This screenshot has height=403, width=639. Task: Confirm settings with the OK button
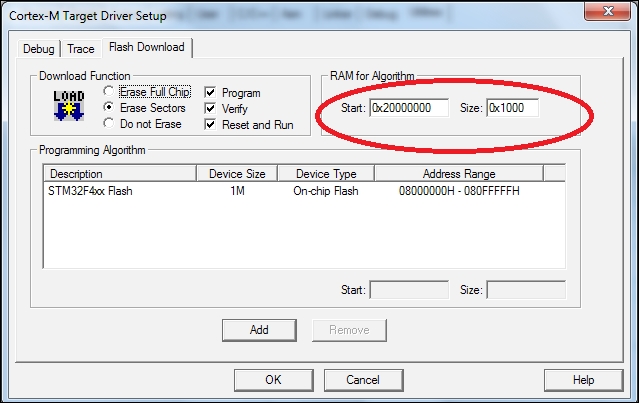pyautogui.click(x=273, y=380)
